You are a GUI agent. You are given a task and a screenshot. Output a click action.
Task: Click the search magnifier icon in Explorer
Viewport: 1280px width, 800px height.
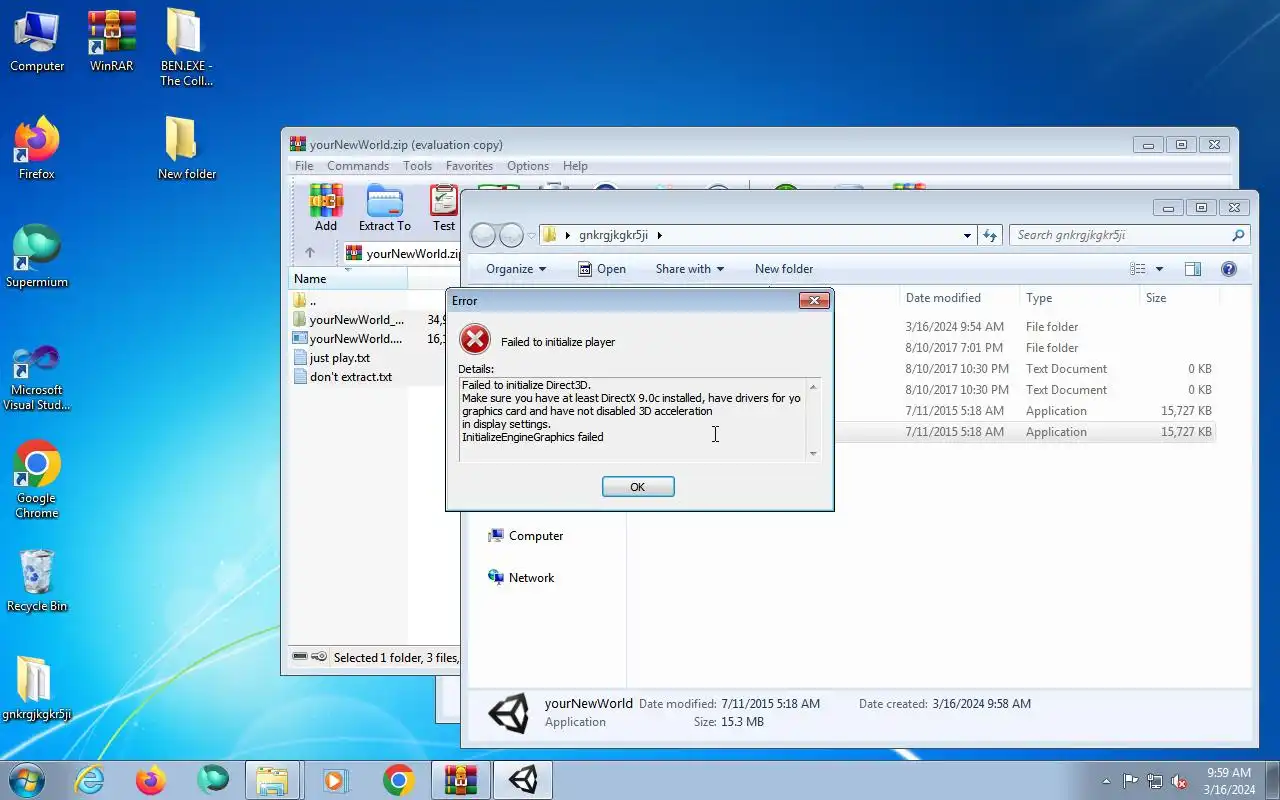pyautogui.click(x=1238, y=236)
